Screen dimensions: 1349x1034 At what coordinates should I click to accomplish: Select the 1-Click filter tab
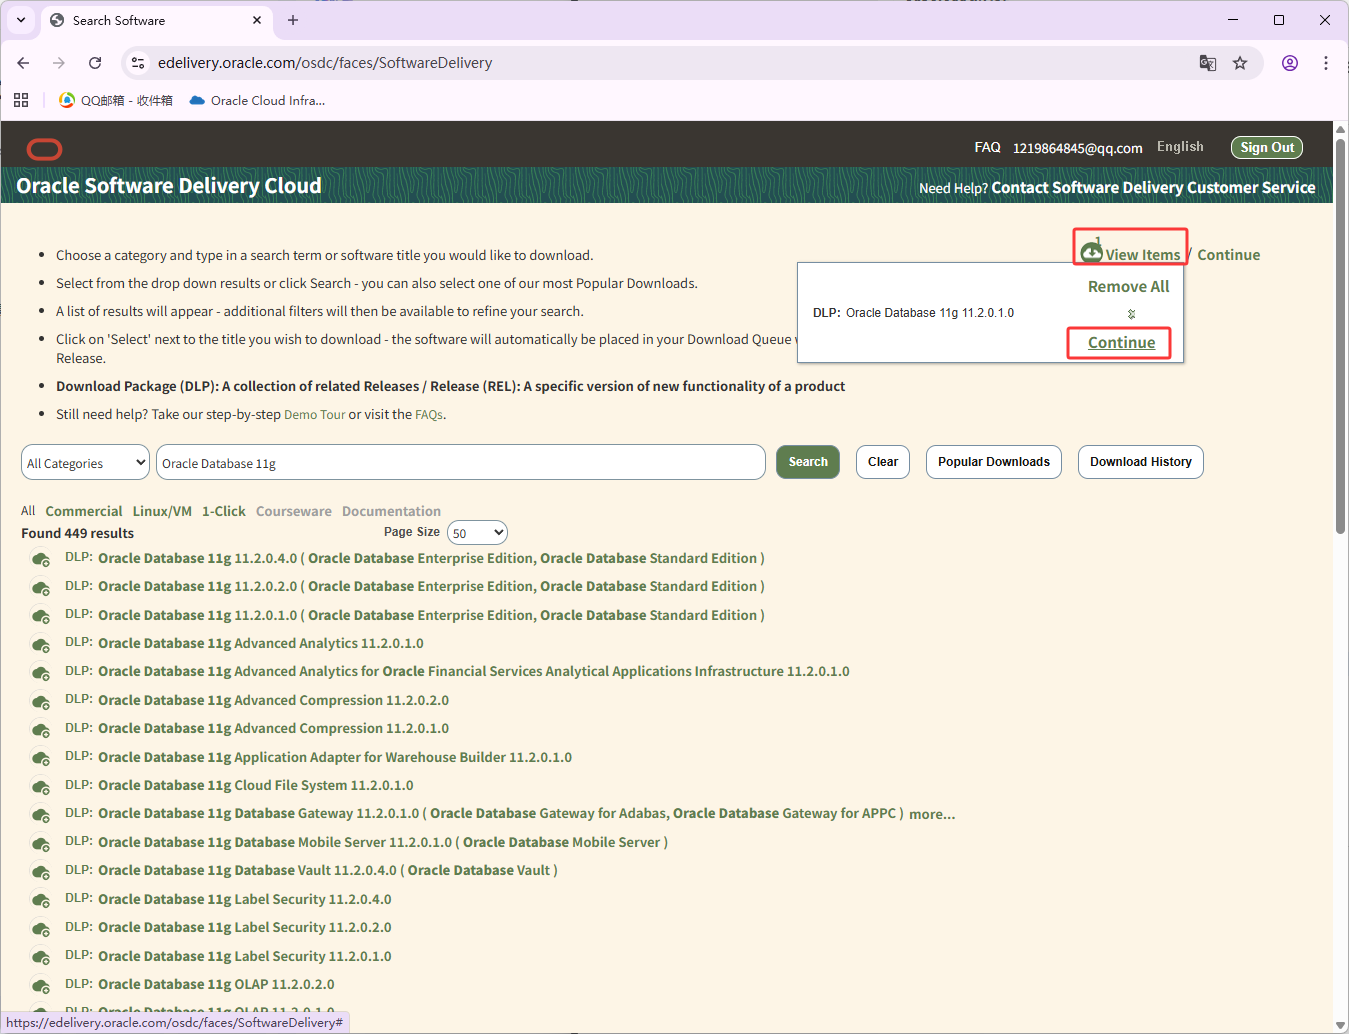(x=224, y=511)
